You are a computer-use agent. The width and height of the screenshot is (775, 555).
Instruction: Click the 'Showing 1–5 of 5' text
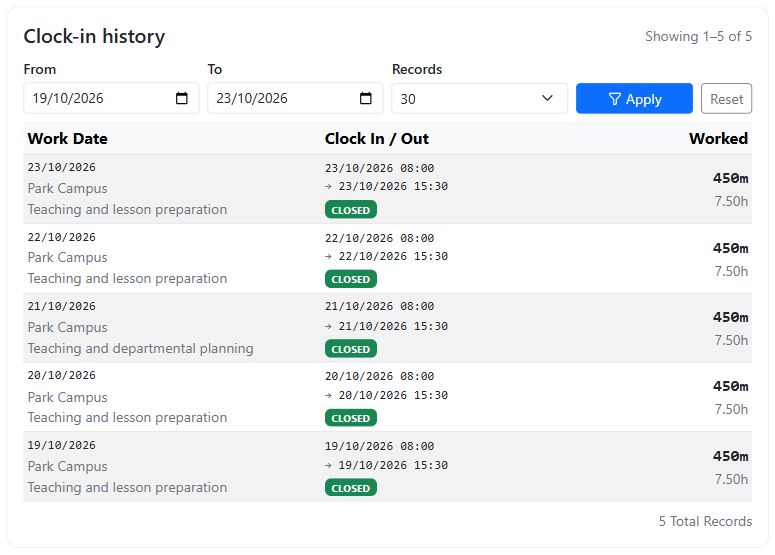tap(698, 36)
